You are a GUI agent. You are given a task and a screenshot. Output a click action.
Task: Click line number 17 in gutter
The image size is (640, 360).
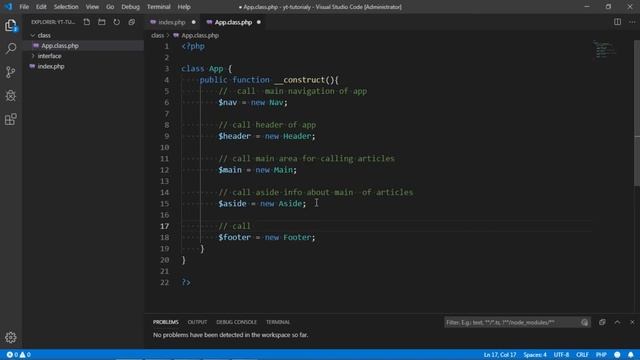tap(164, 226)
